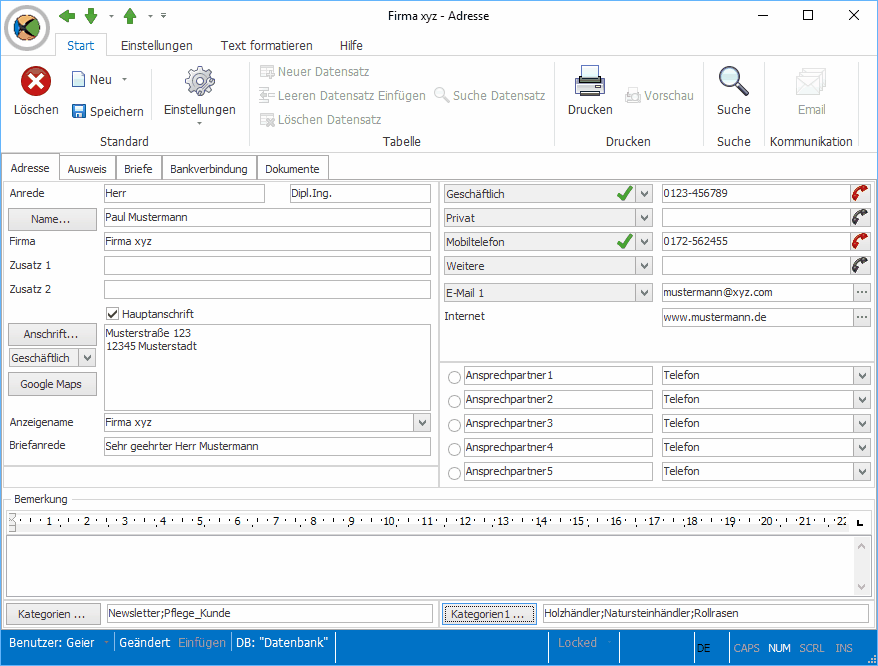Click phone icon beside Weitere field

860,266
